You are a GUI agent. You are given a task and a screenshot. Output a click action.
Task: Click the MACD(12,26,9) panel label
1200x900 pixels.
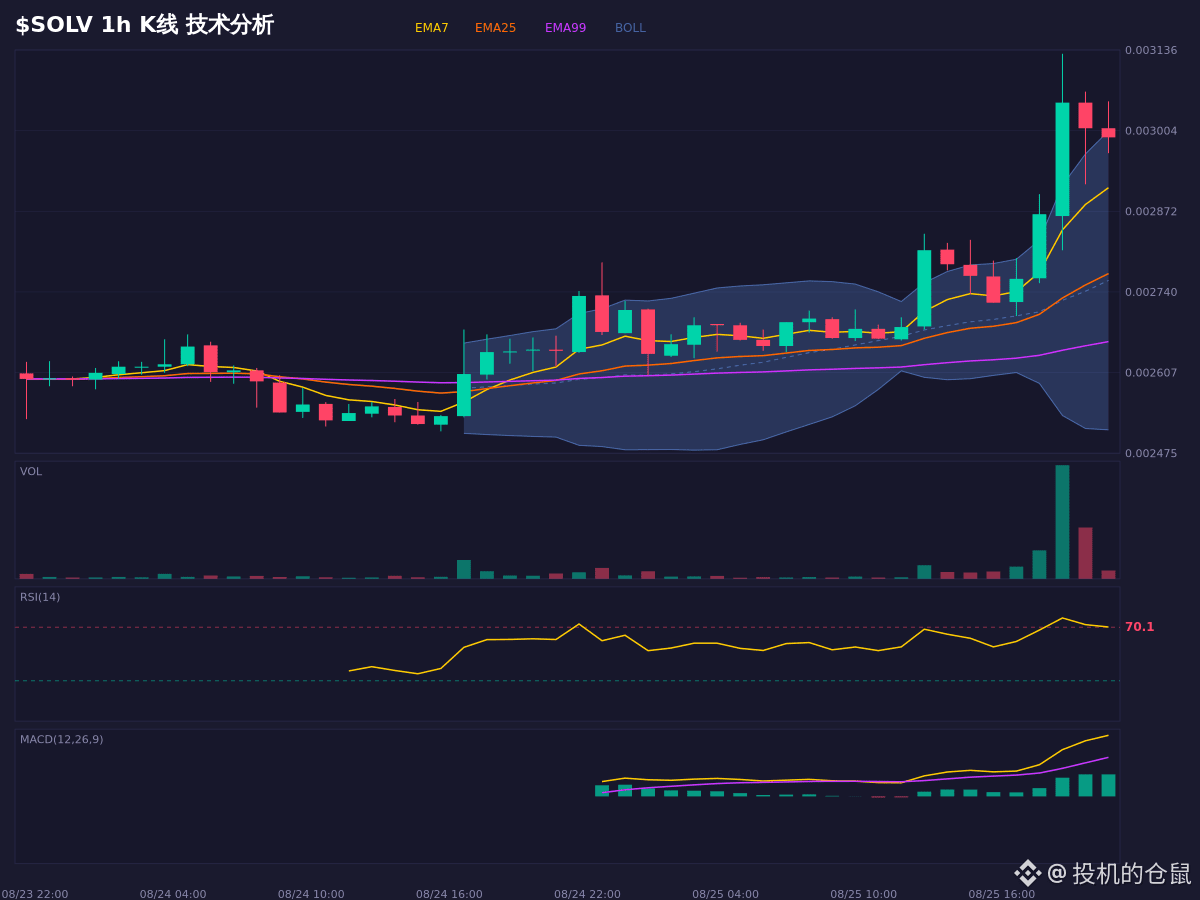point(62,740)
